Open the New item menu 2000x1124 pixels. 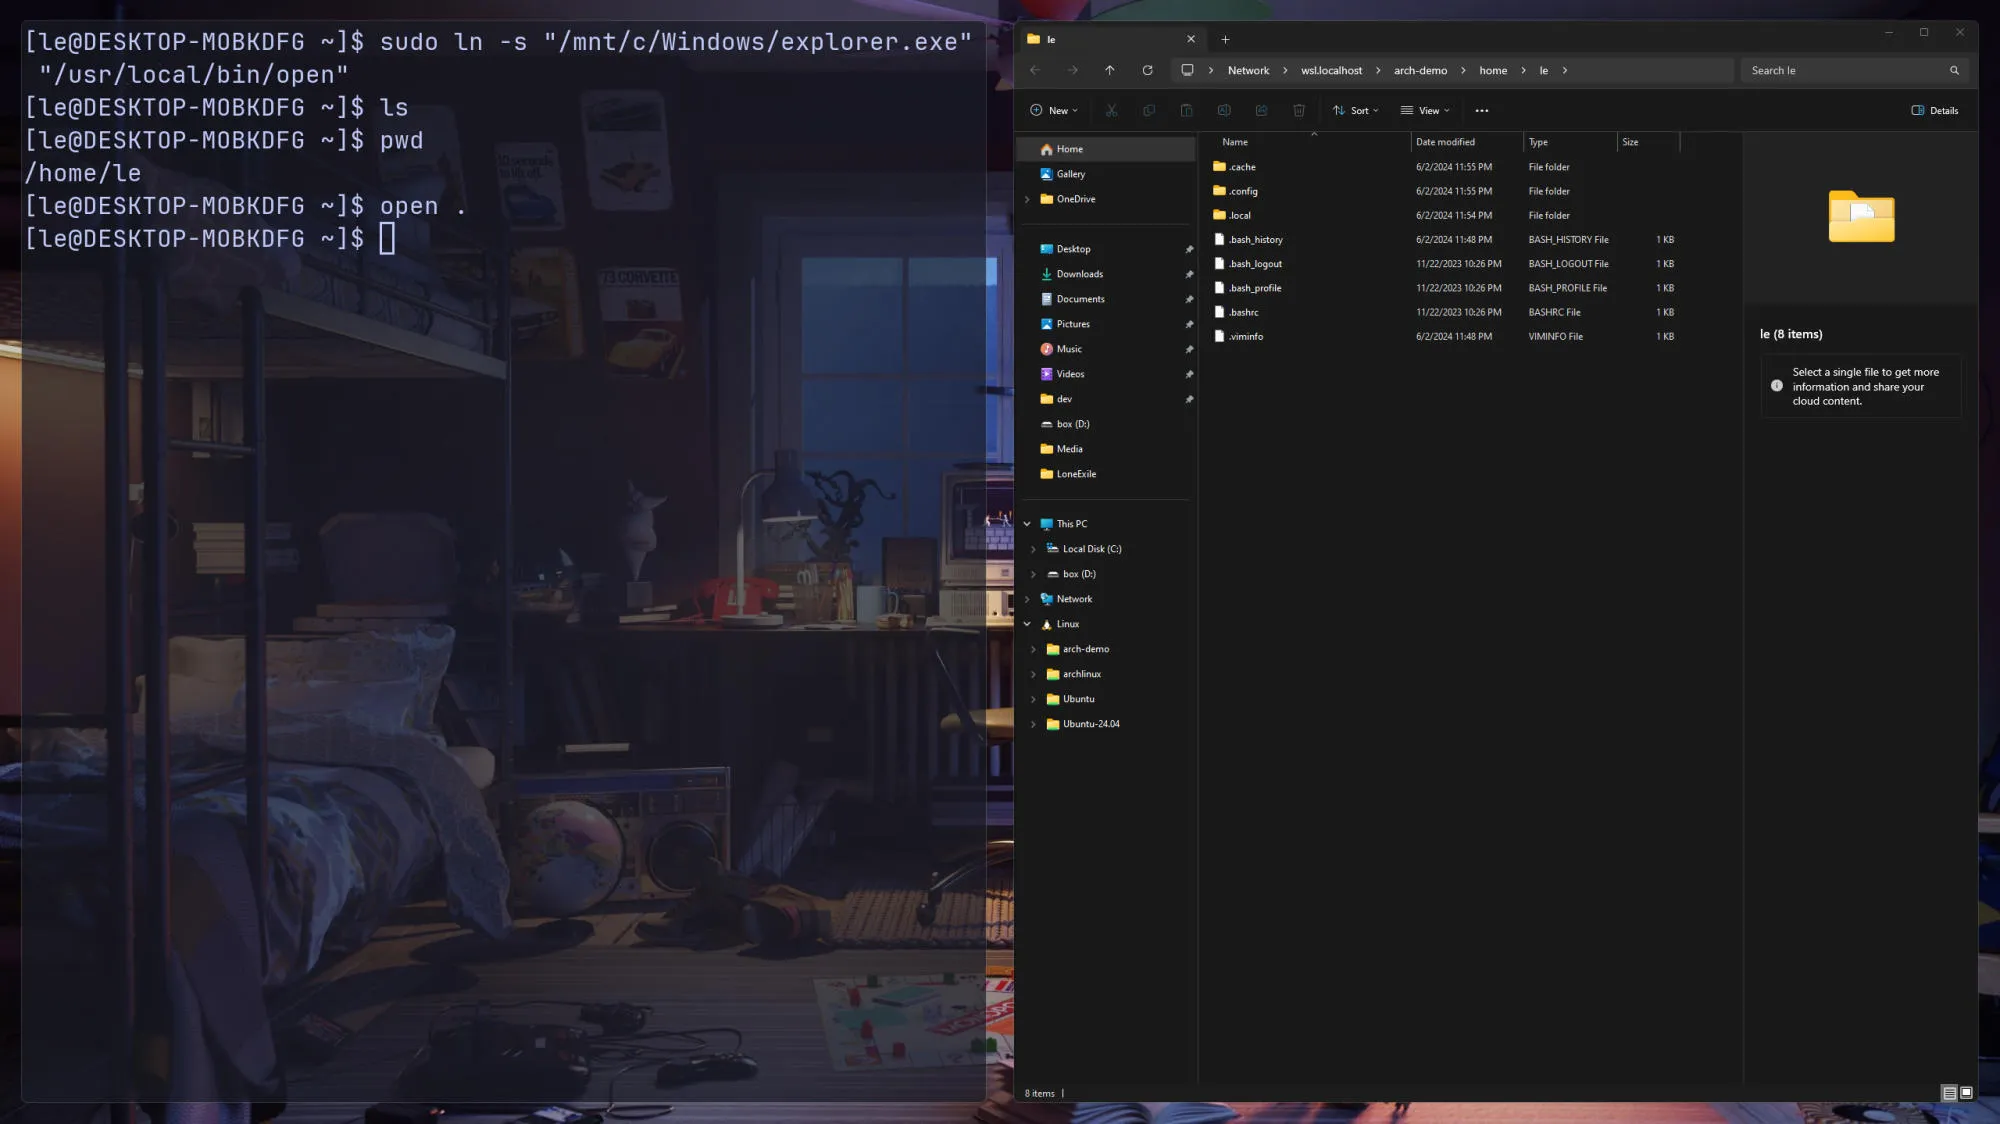tap(1054, 110)
